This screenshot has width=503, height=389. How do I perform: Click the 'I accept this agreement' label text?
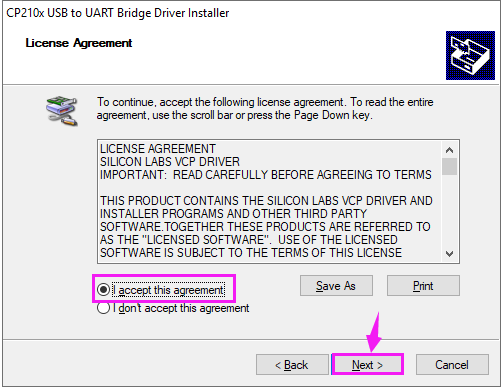tap(169, 290)
